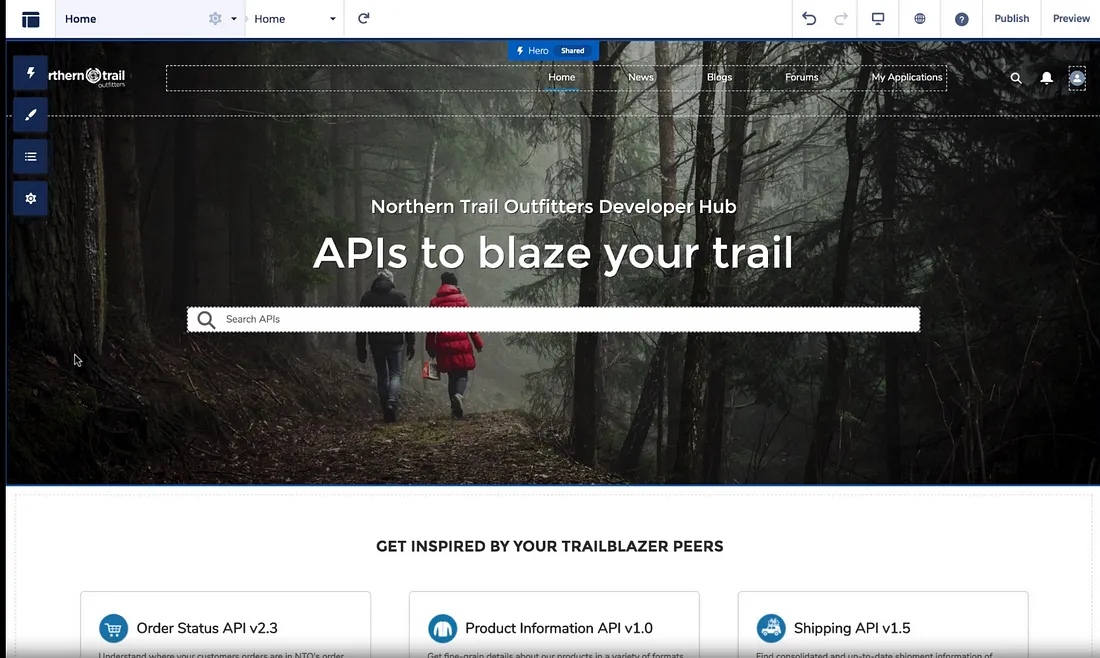Click the Preview button
The width and height of the screenshot is (1100, 658).
click(1071, 18)
